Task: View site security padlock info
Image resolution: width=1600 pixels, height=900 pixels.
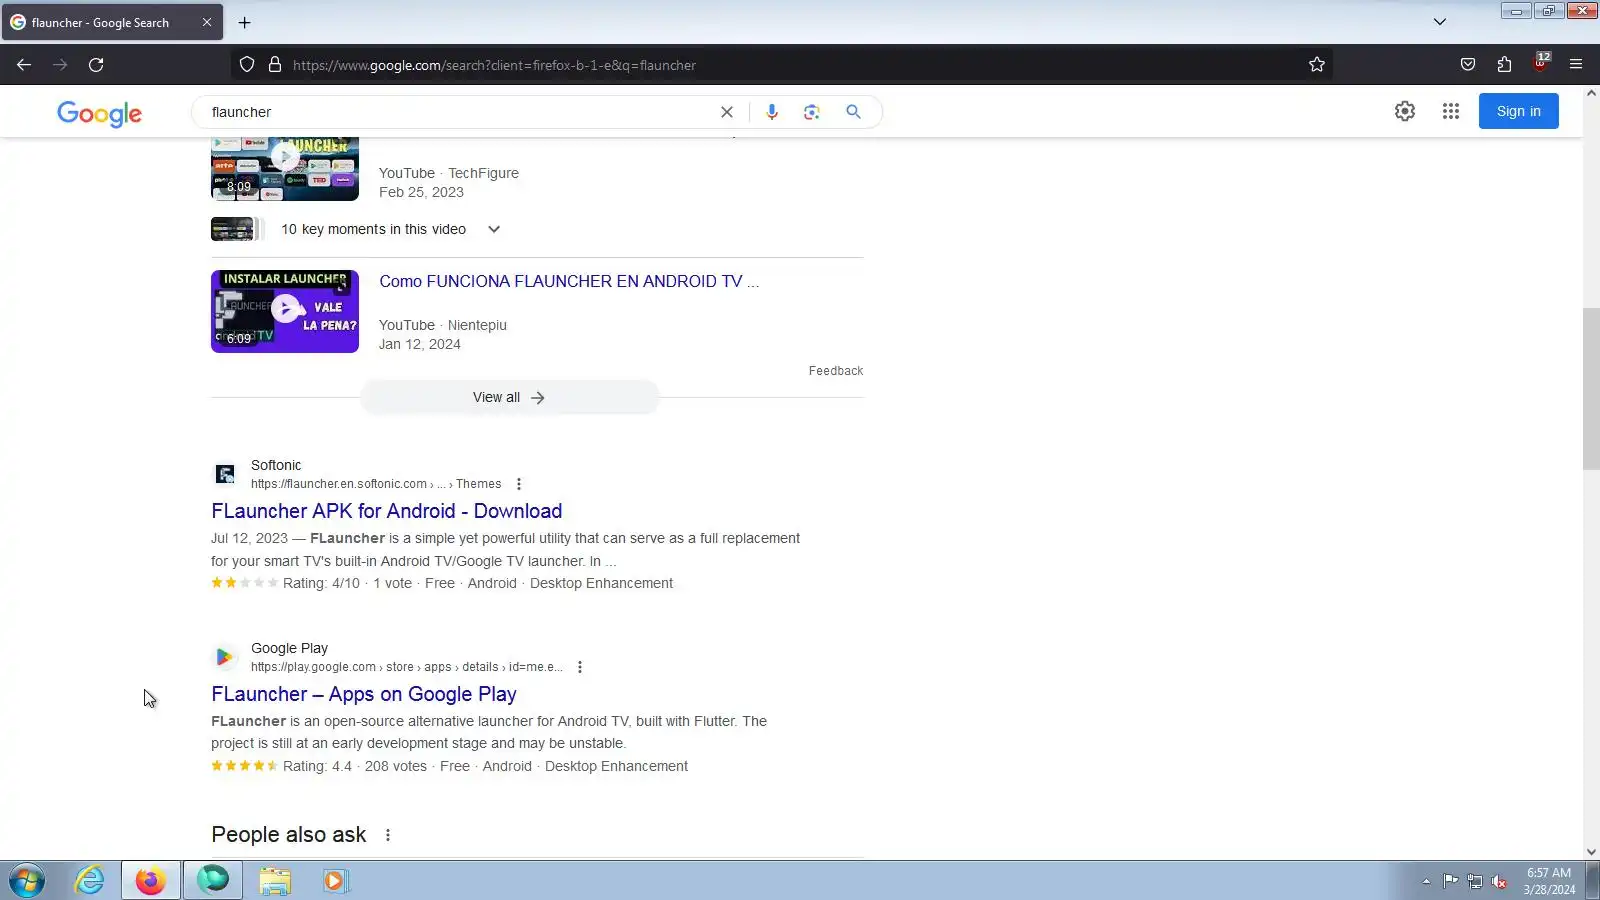Action: pos(275,65)
